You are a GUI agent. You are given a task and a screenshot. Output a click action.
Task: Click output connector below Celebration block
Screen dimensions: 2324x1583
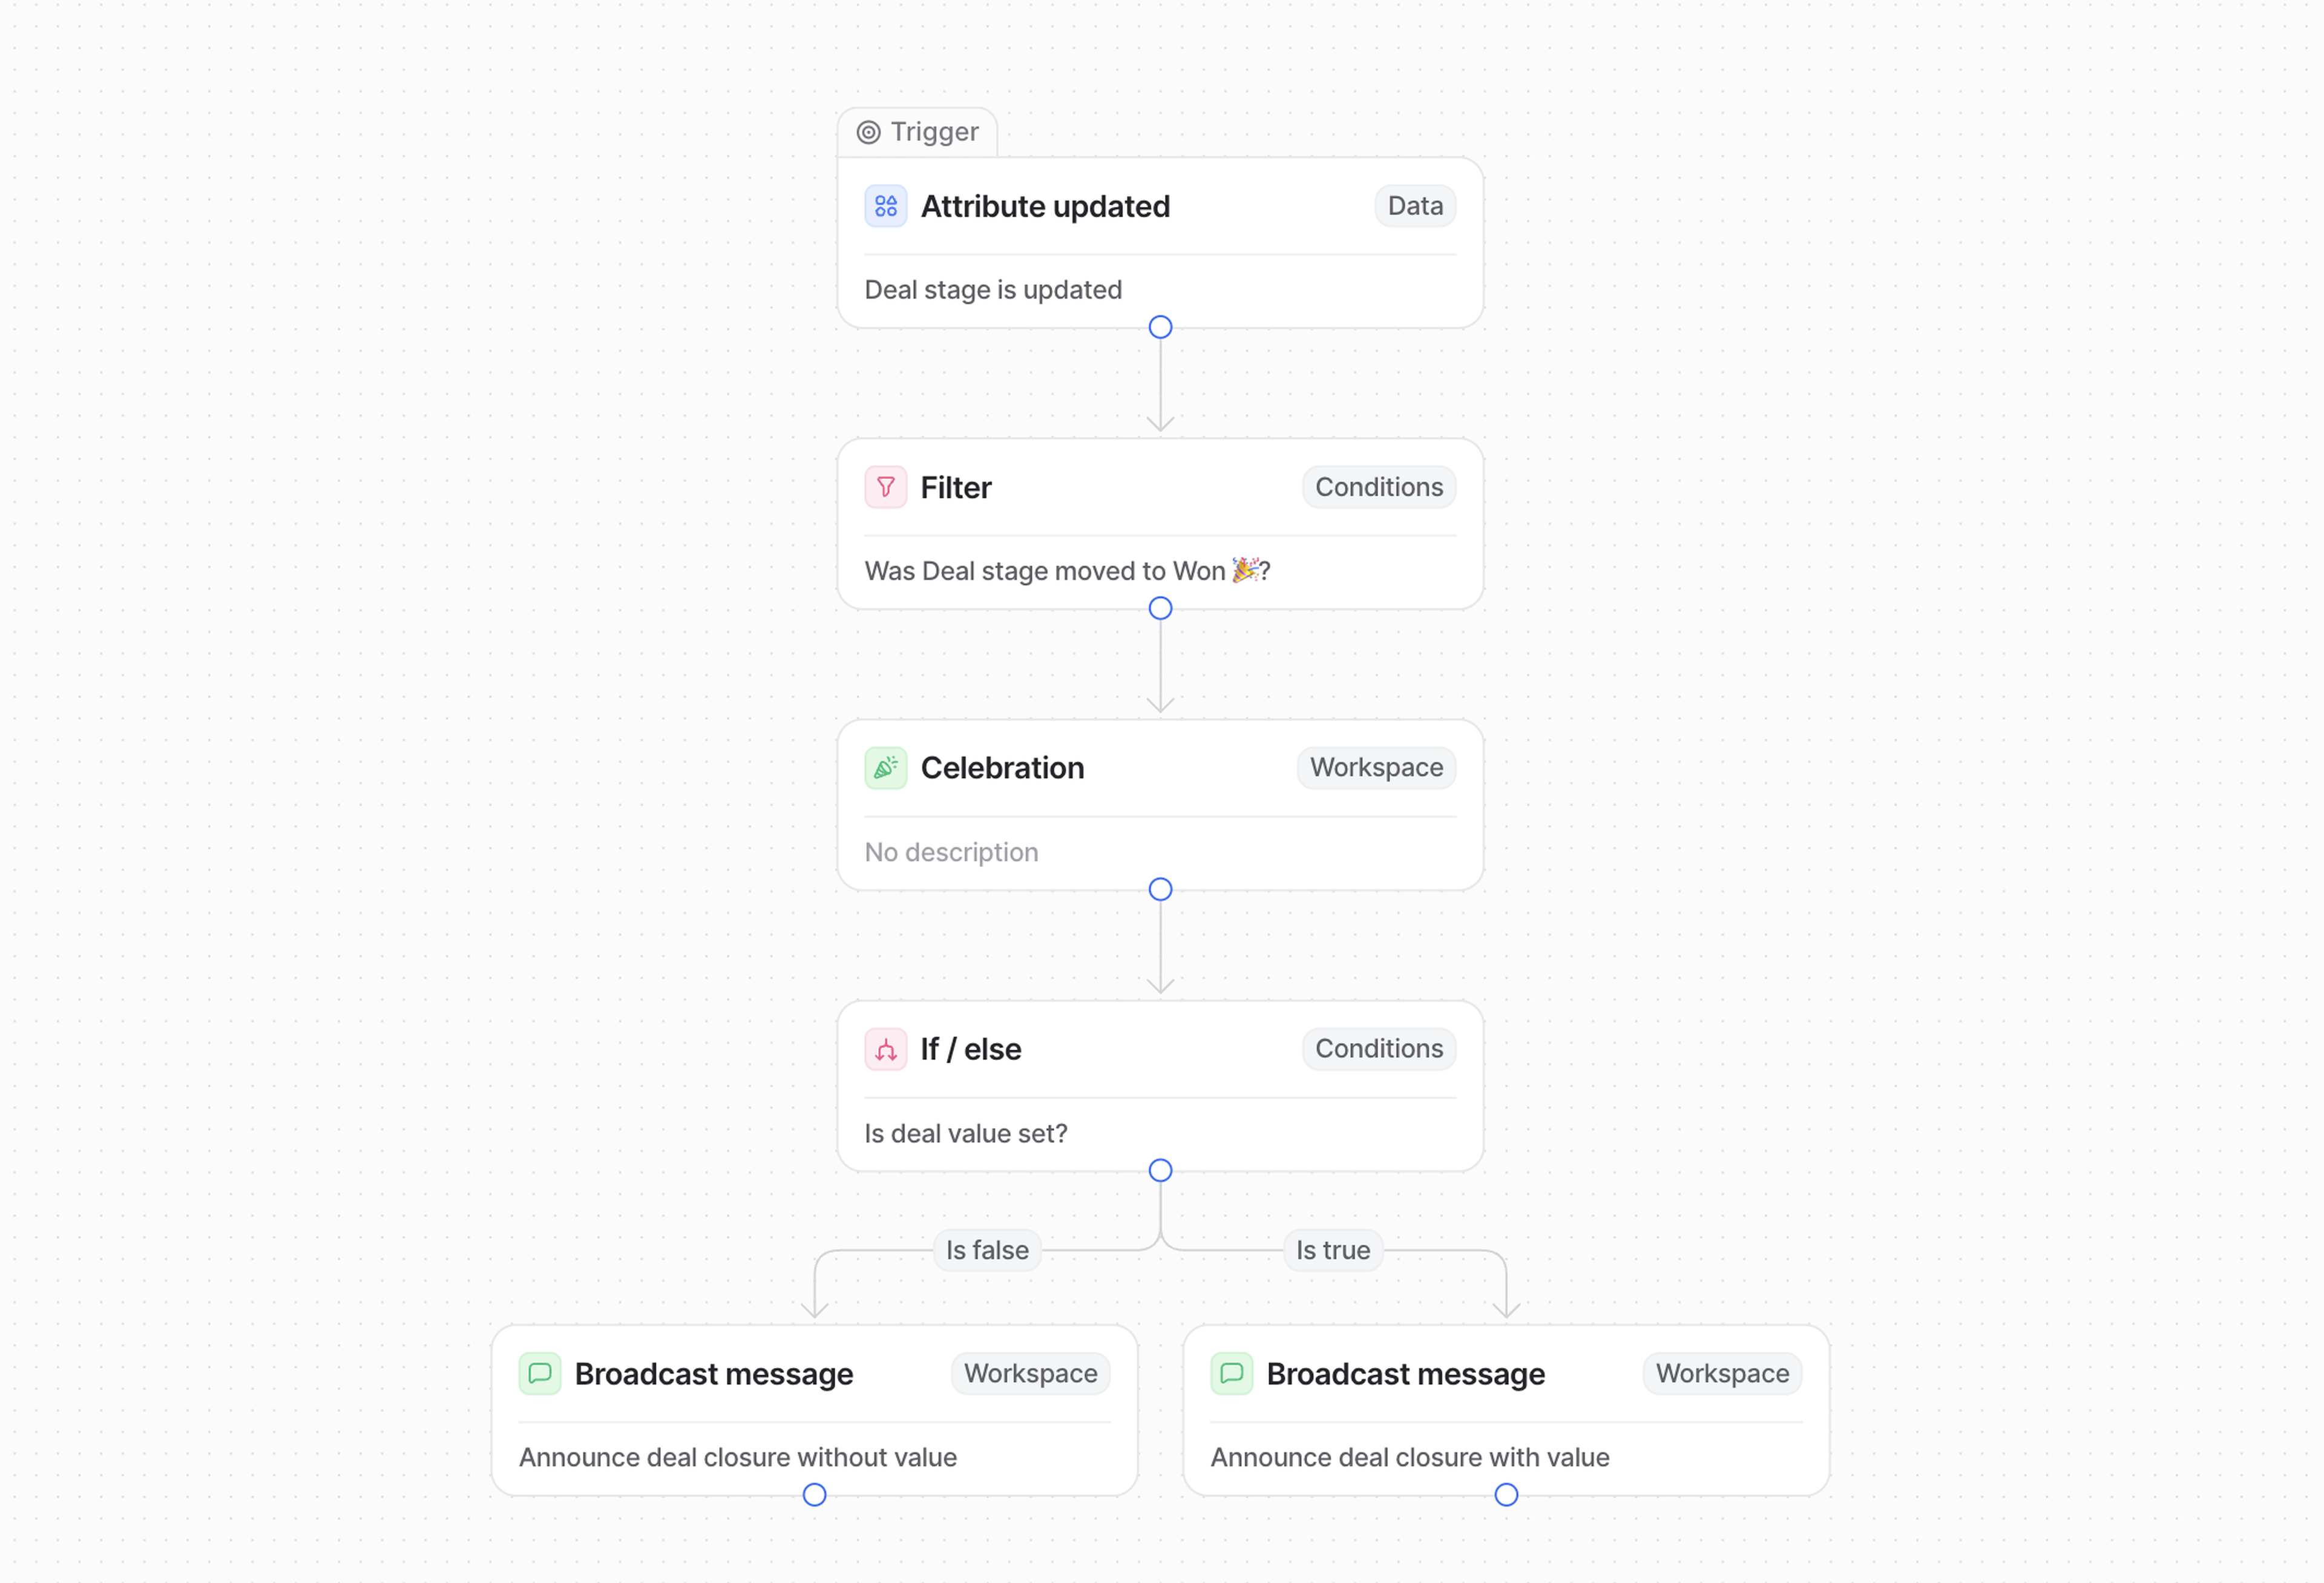click(x=1160, y=889)
